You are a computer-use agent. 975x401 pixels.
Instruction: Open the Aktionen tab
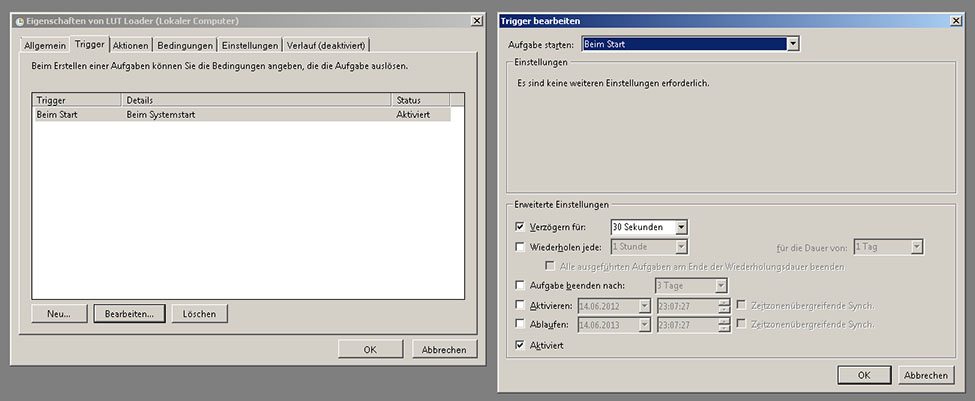[130, 45]
